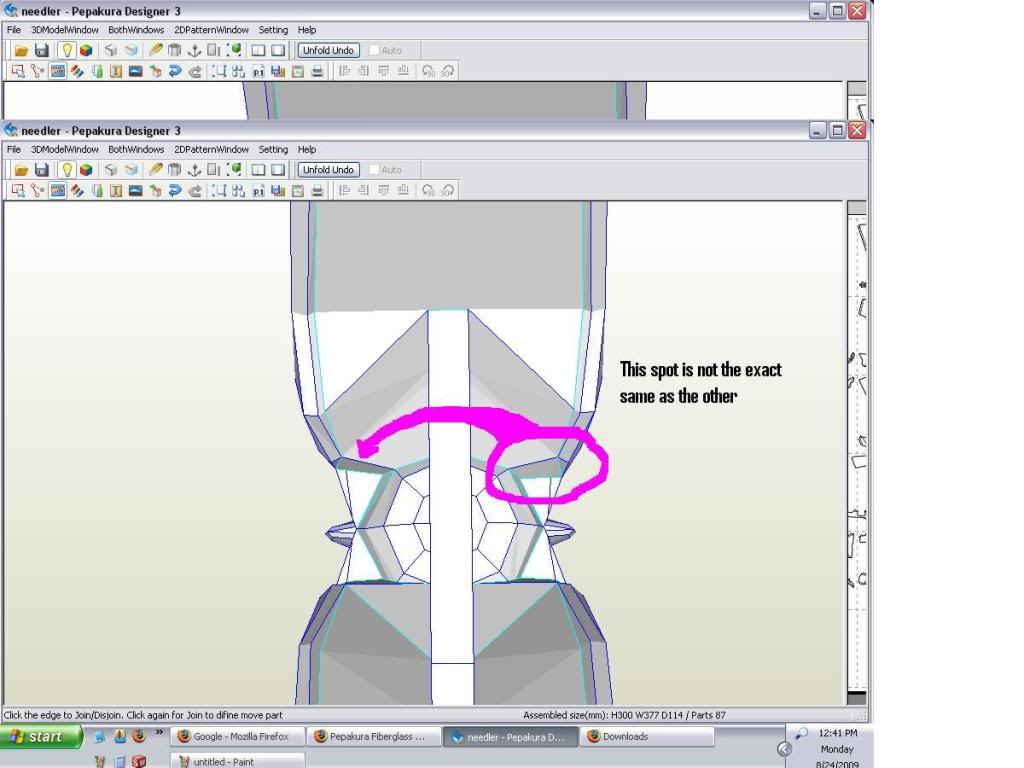1024x768 pixels.
Task: Switch to split two-pane layout in front window
Action: click(x=259, y=170)
